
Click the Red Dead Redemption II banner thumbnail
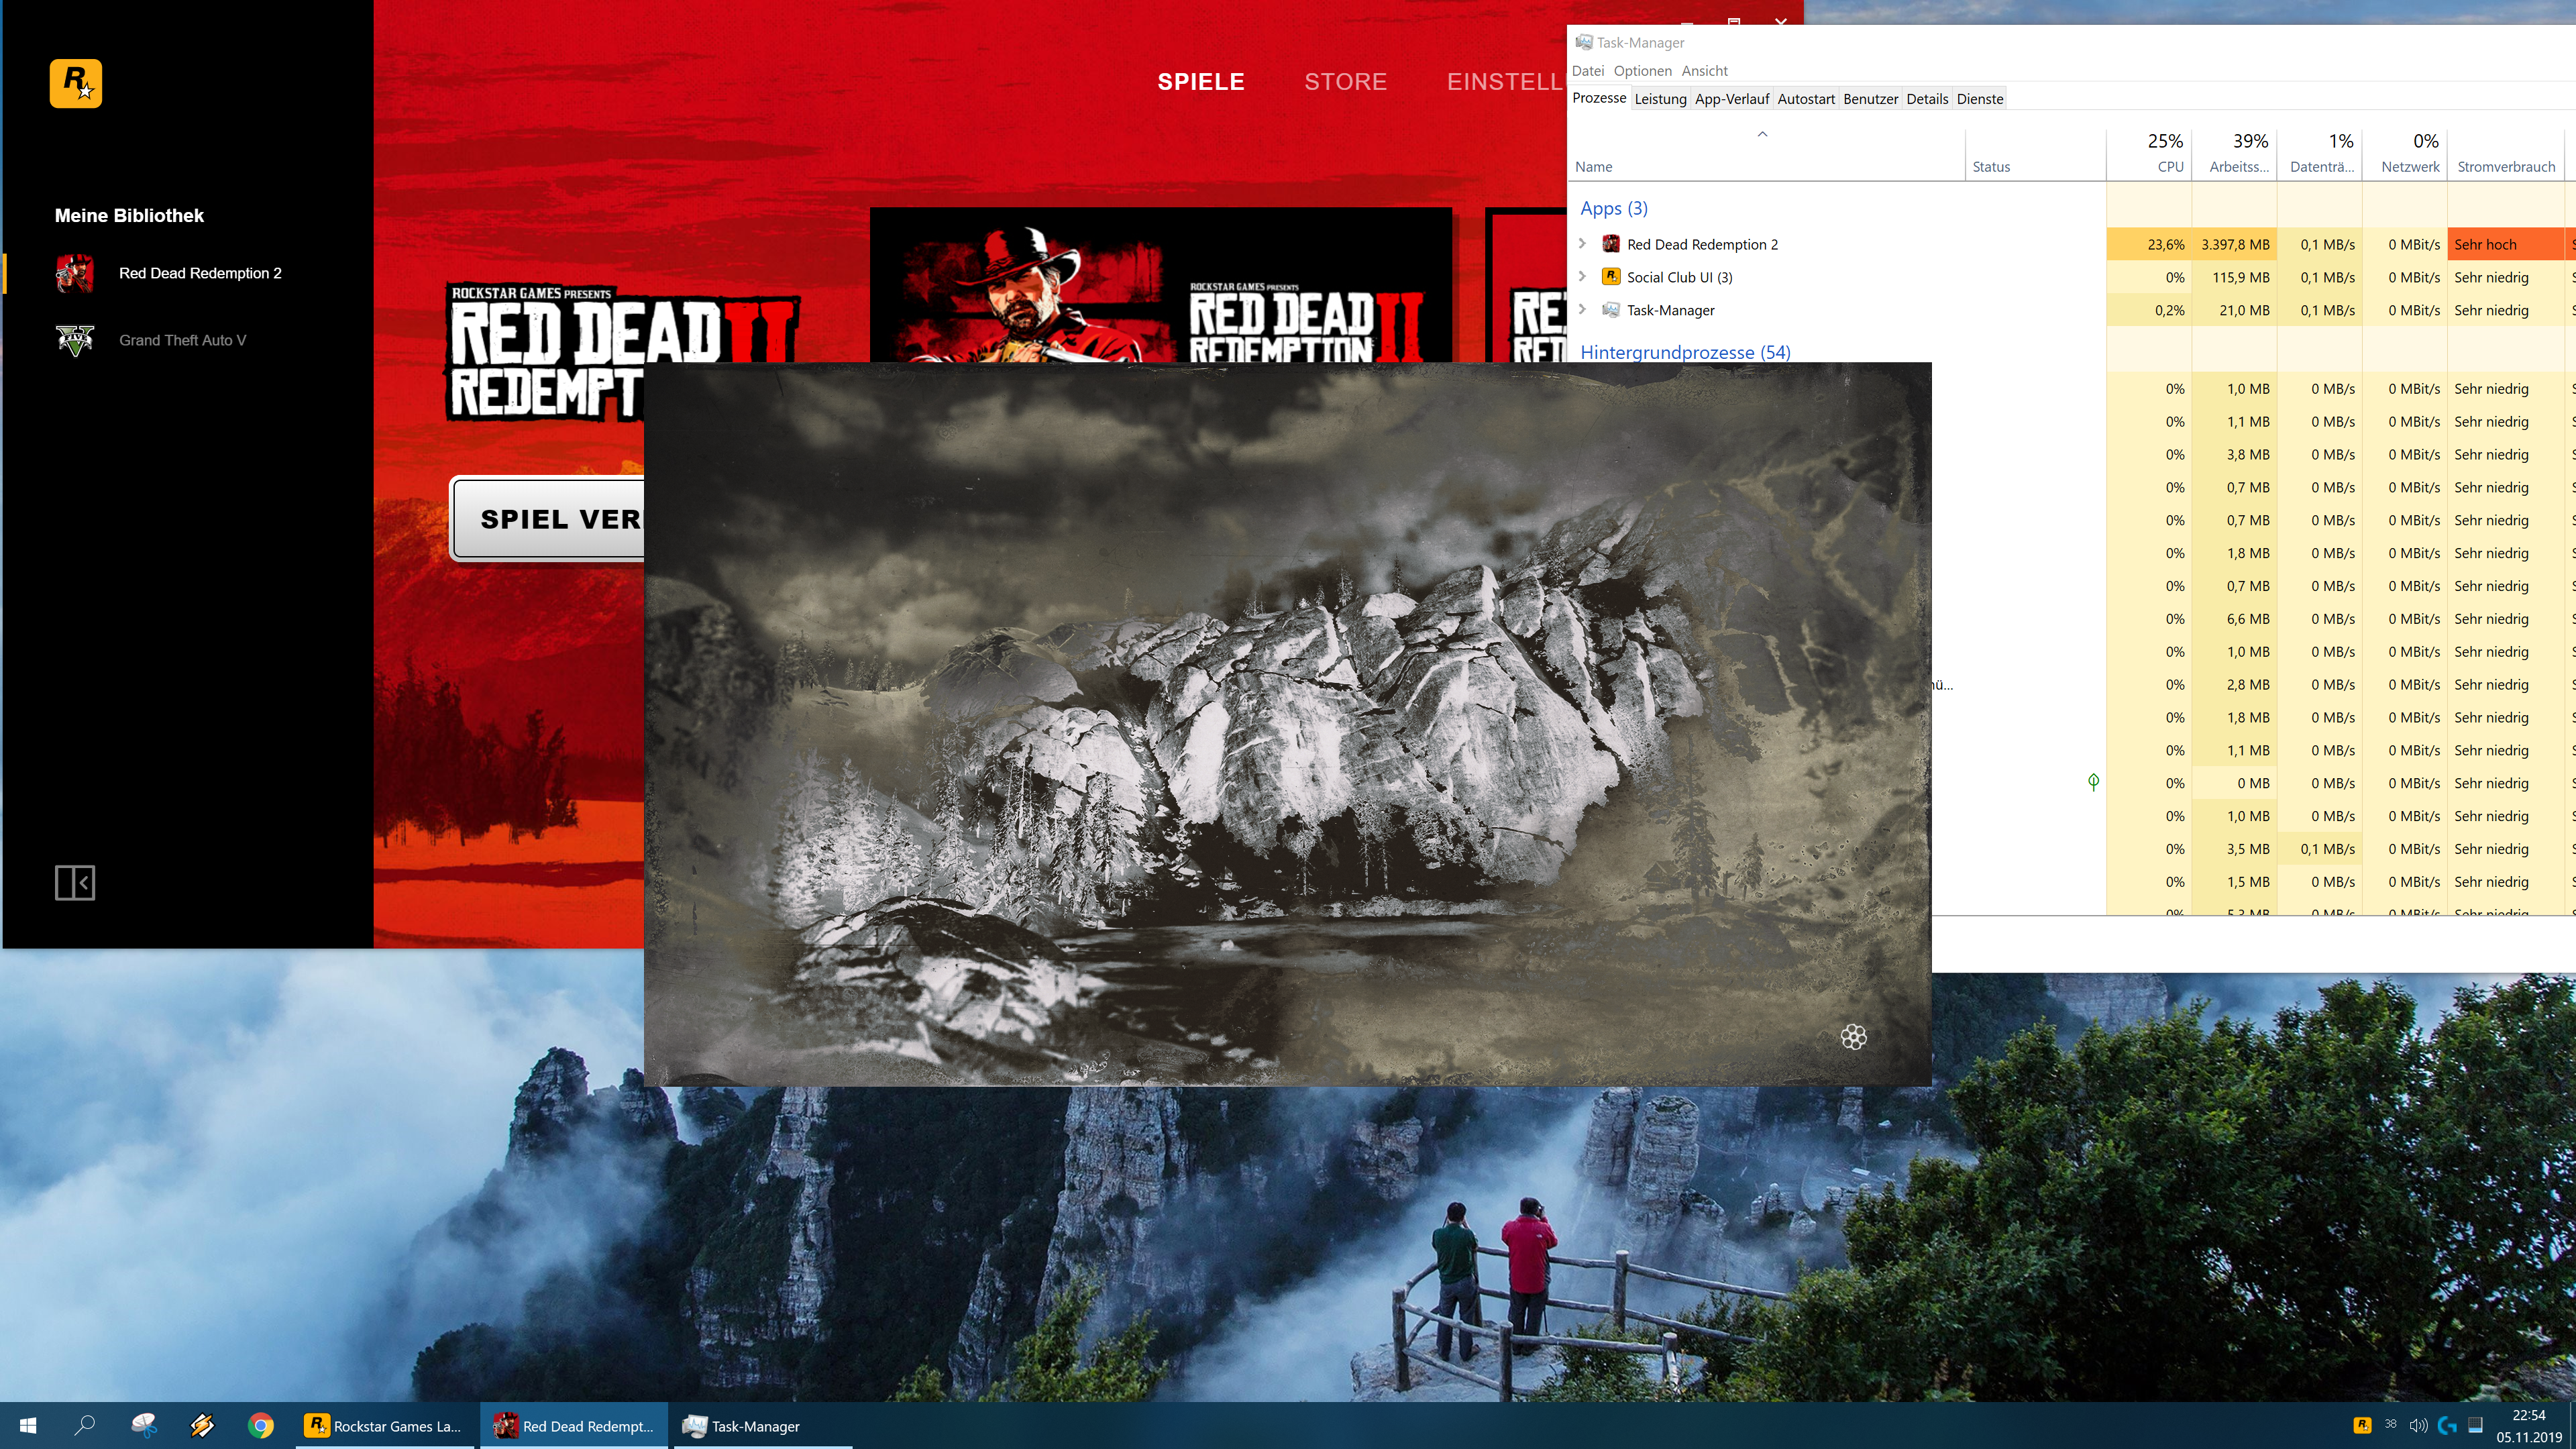click(x=1160, y=285)
